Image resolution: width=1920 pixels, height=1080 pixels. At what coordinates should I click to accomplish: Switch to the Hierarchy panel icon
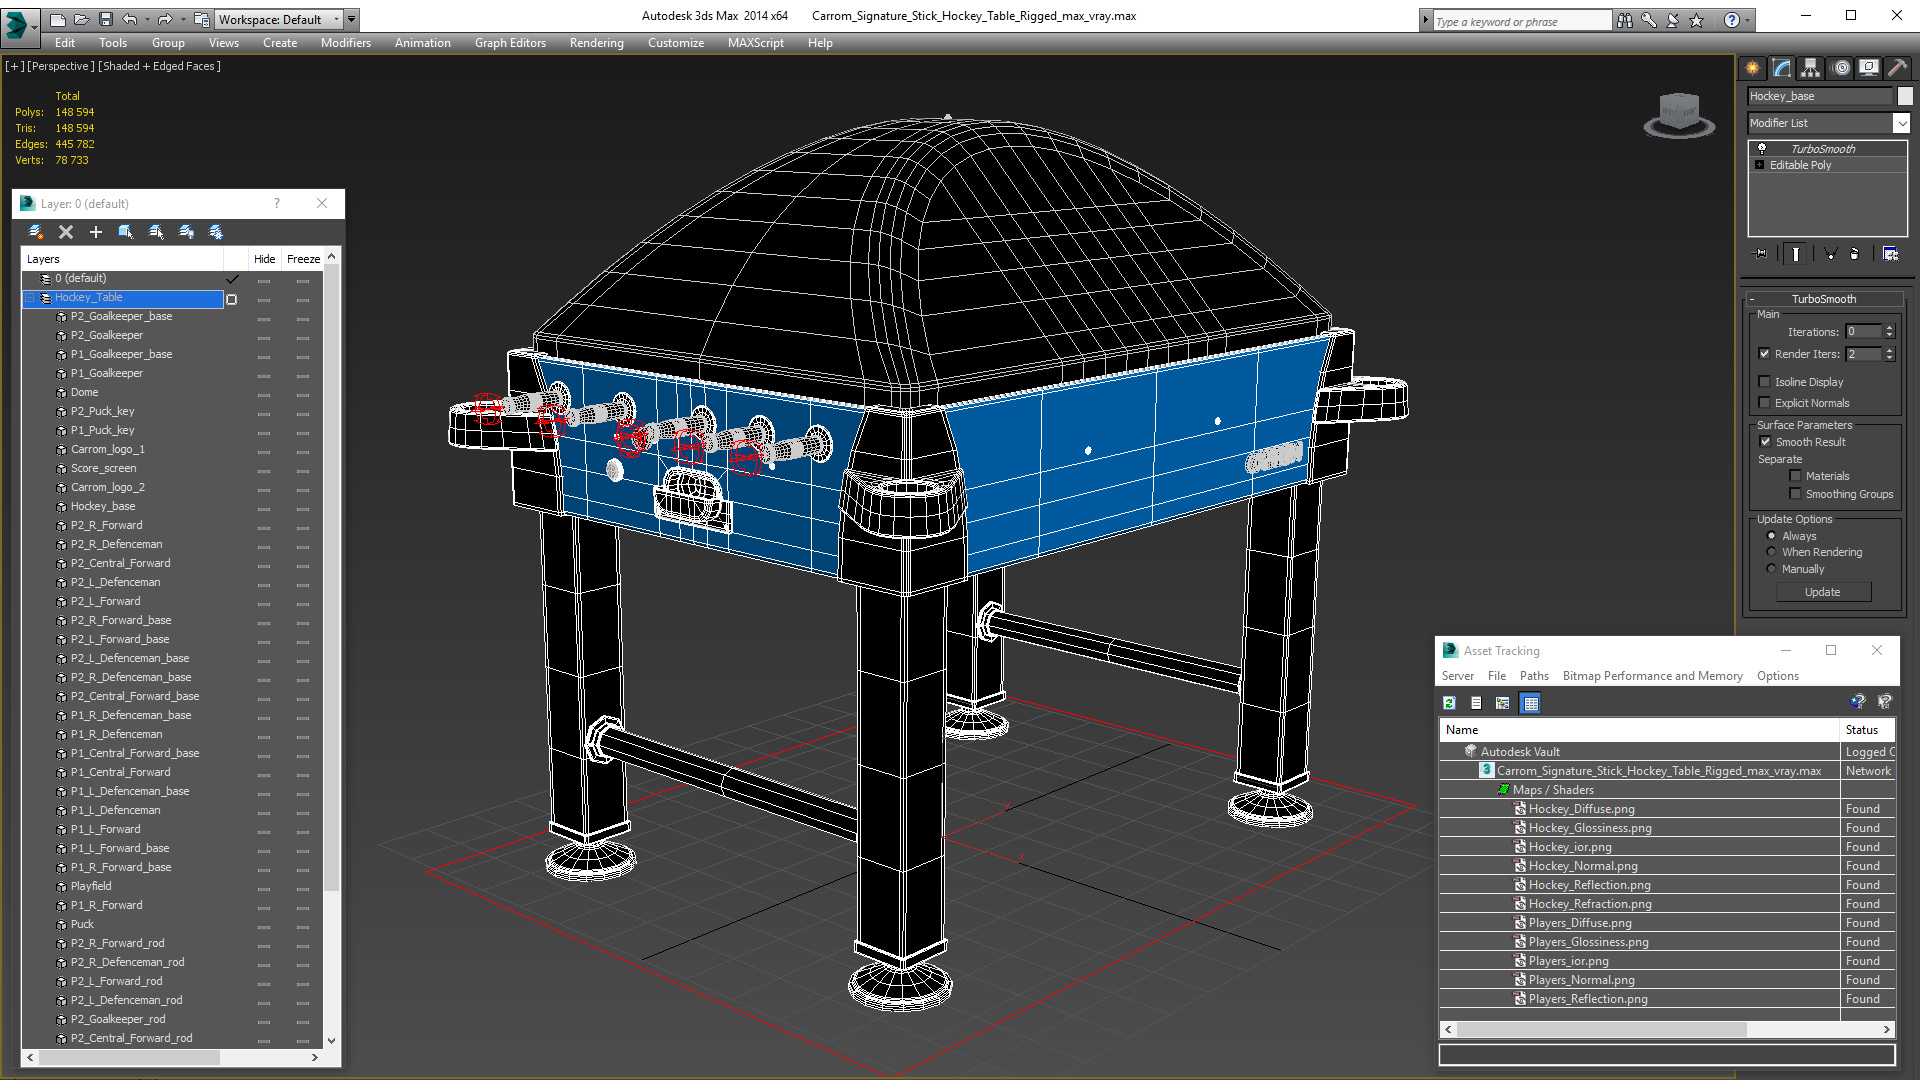[x=1811, y=68]
